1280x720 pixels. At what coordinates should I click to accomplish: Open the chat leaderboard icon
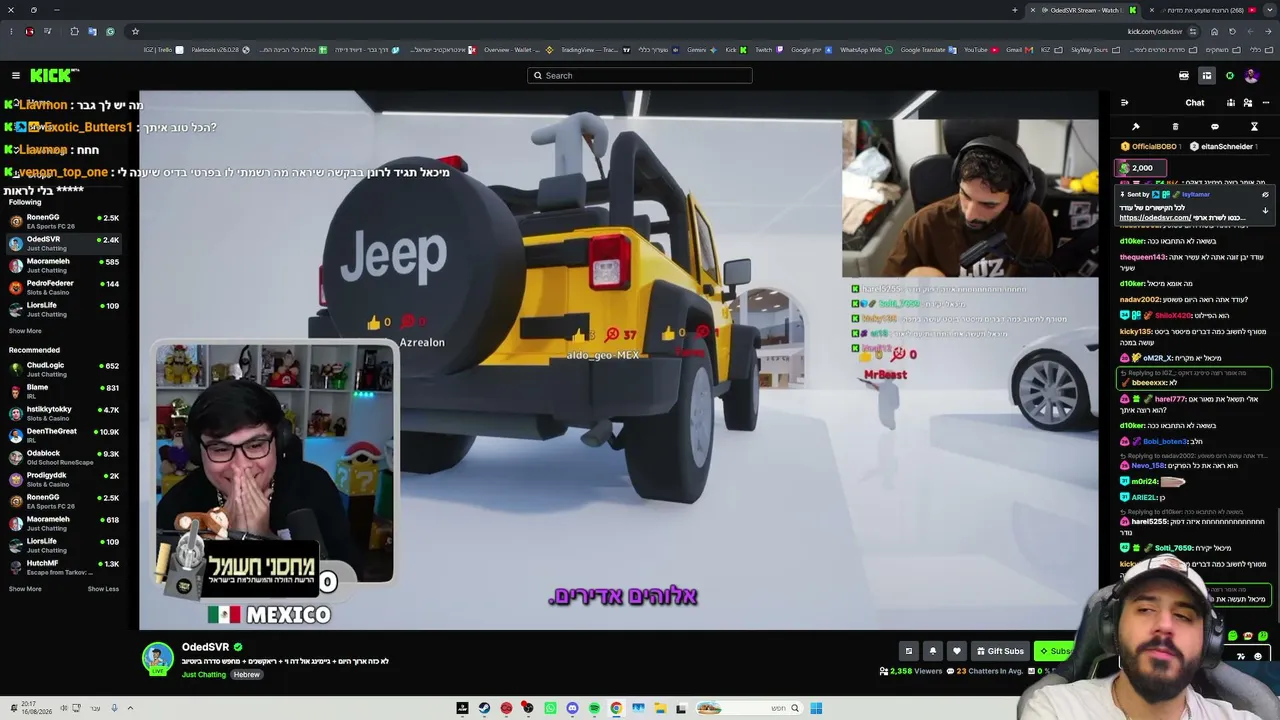[x=1232, y=102]
